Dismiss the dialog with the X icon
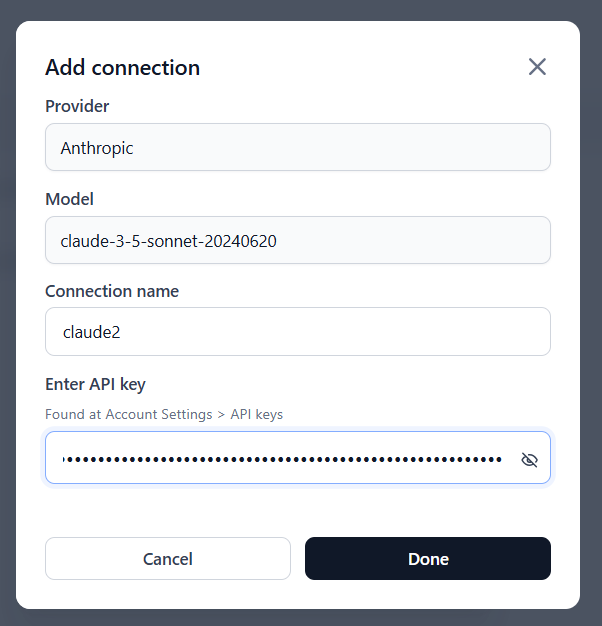Screen dimensions: 602x626 pyautogui.click(x=537, y=67)
